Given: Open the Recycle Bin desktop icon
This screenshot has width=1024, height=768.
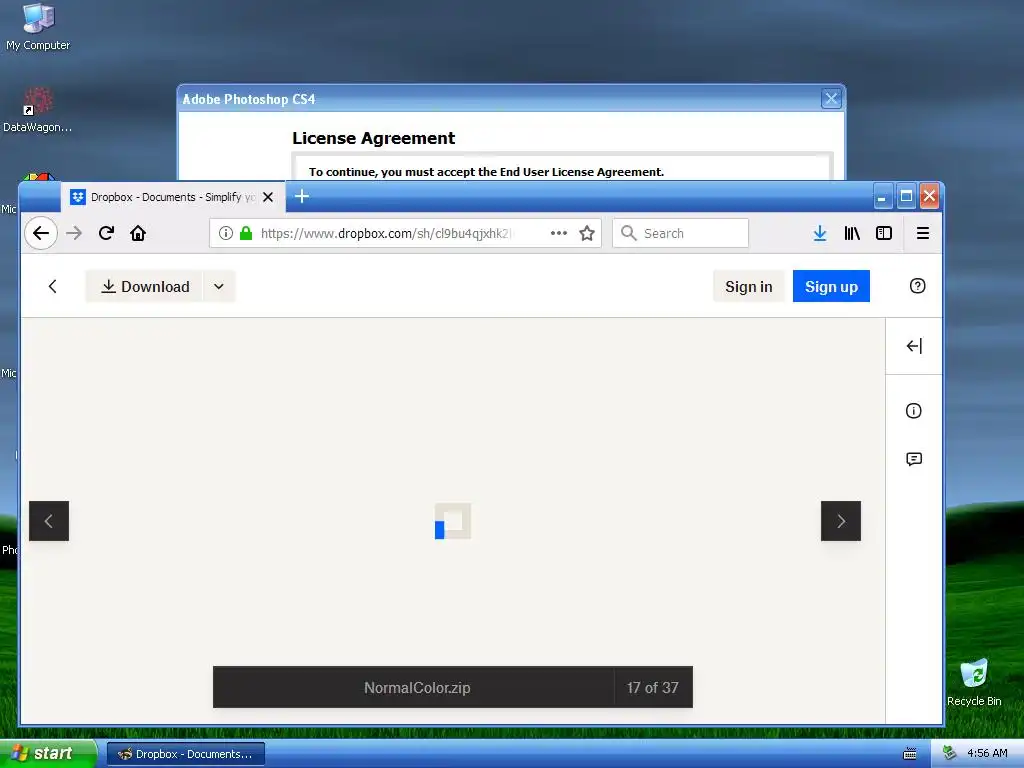Looking at the screenshot, I should click(974, 682).
